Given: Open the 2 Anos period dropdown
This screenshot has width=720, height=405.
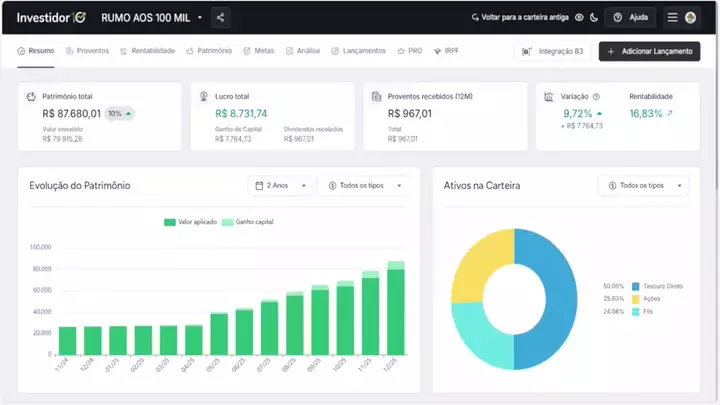Looking at the screenshot, I should coord(281,185).
